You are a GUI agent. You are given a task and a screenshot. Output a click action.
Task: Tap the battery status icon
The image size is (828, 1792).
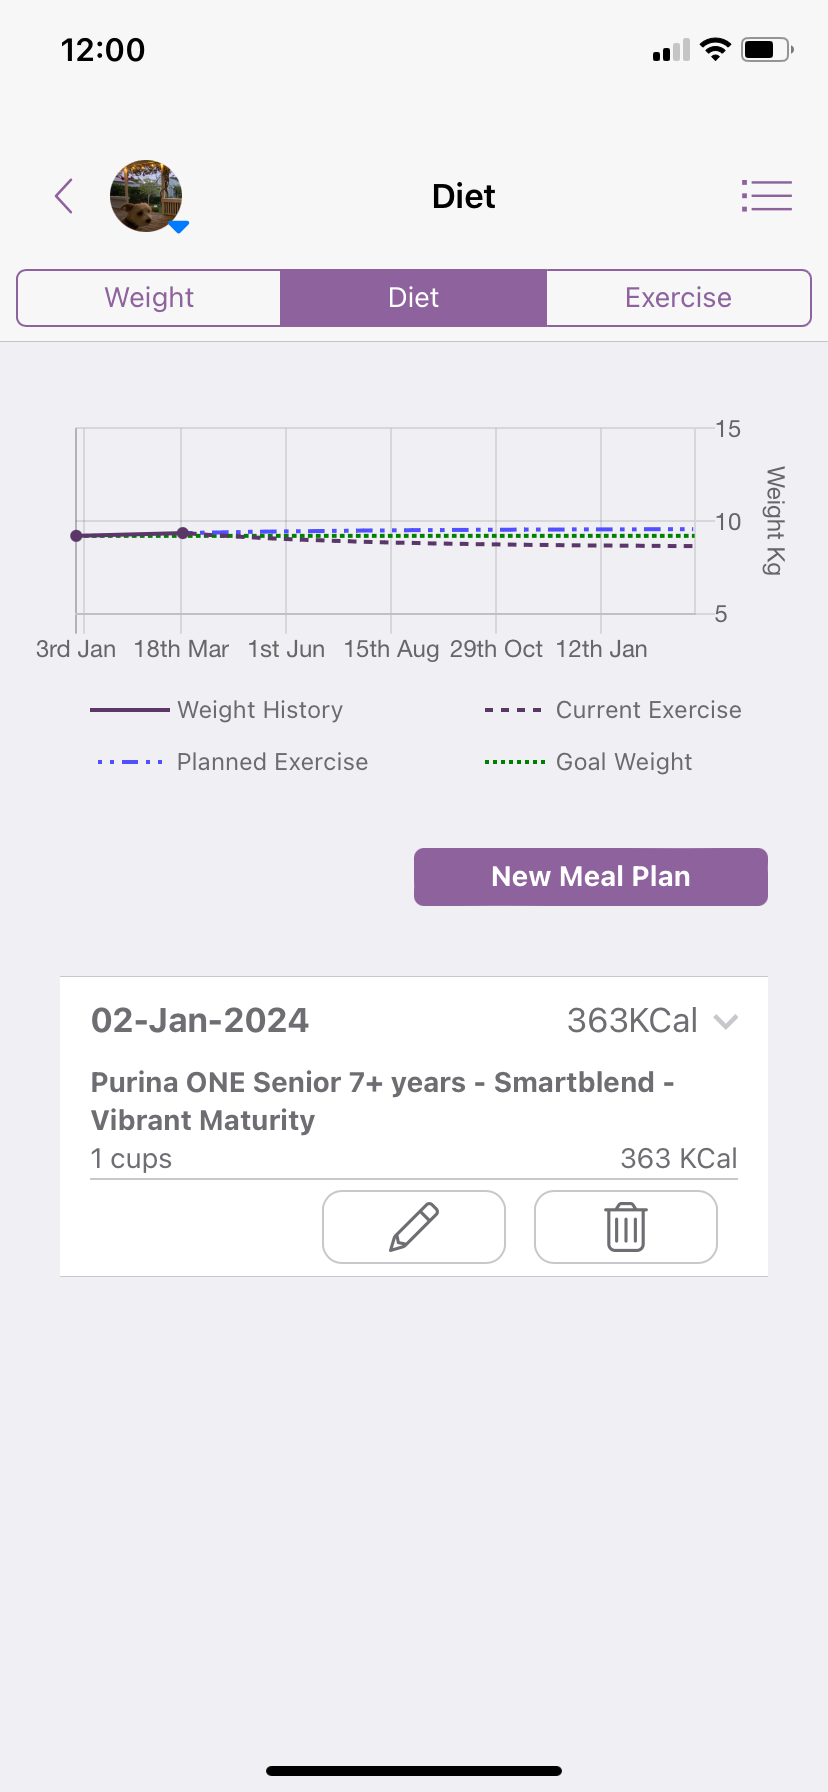tap(766, 50)
